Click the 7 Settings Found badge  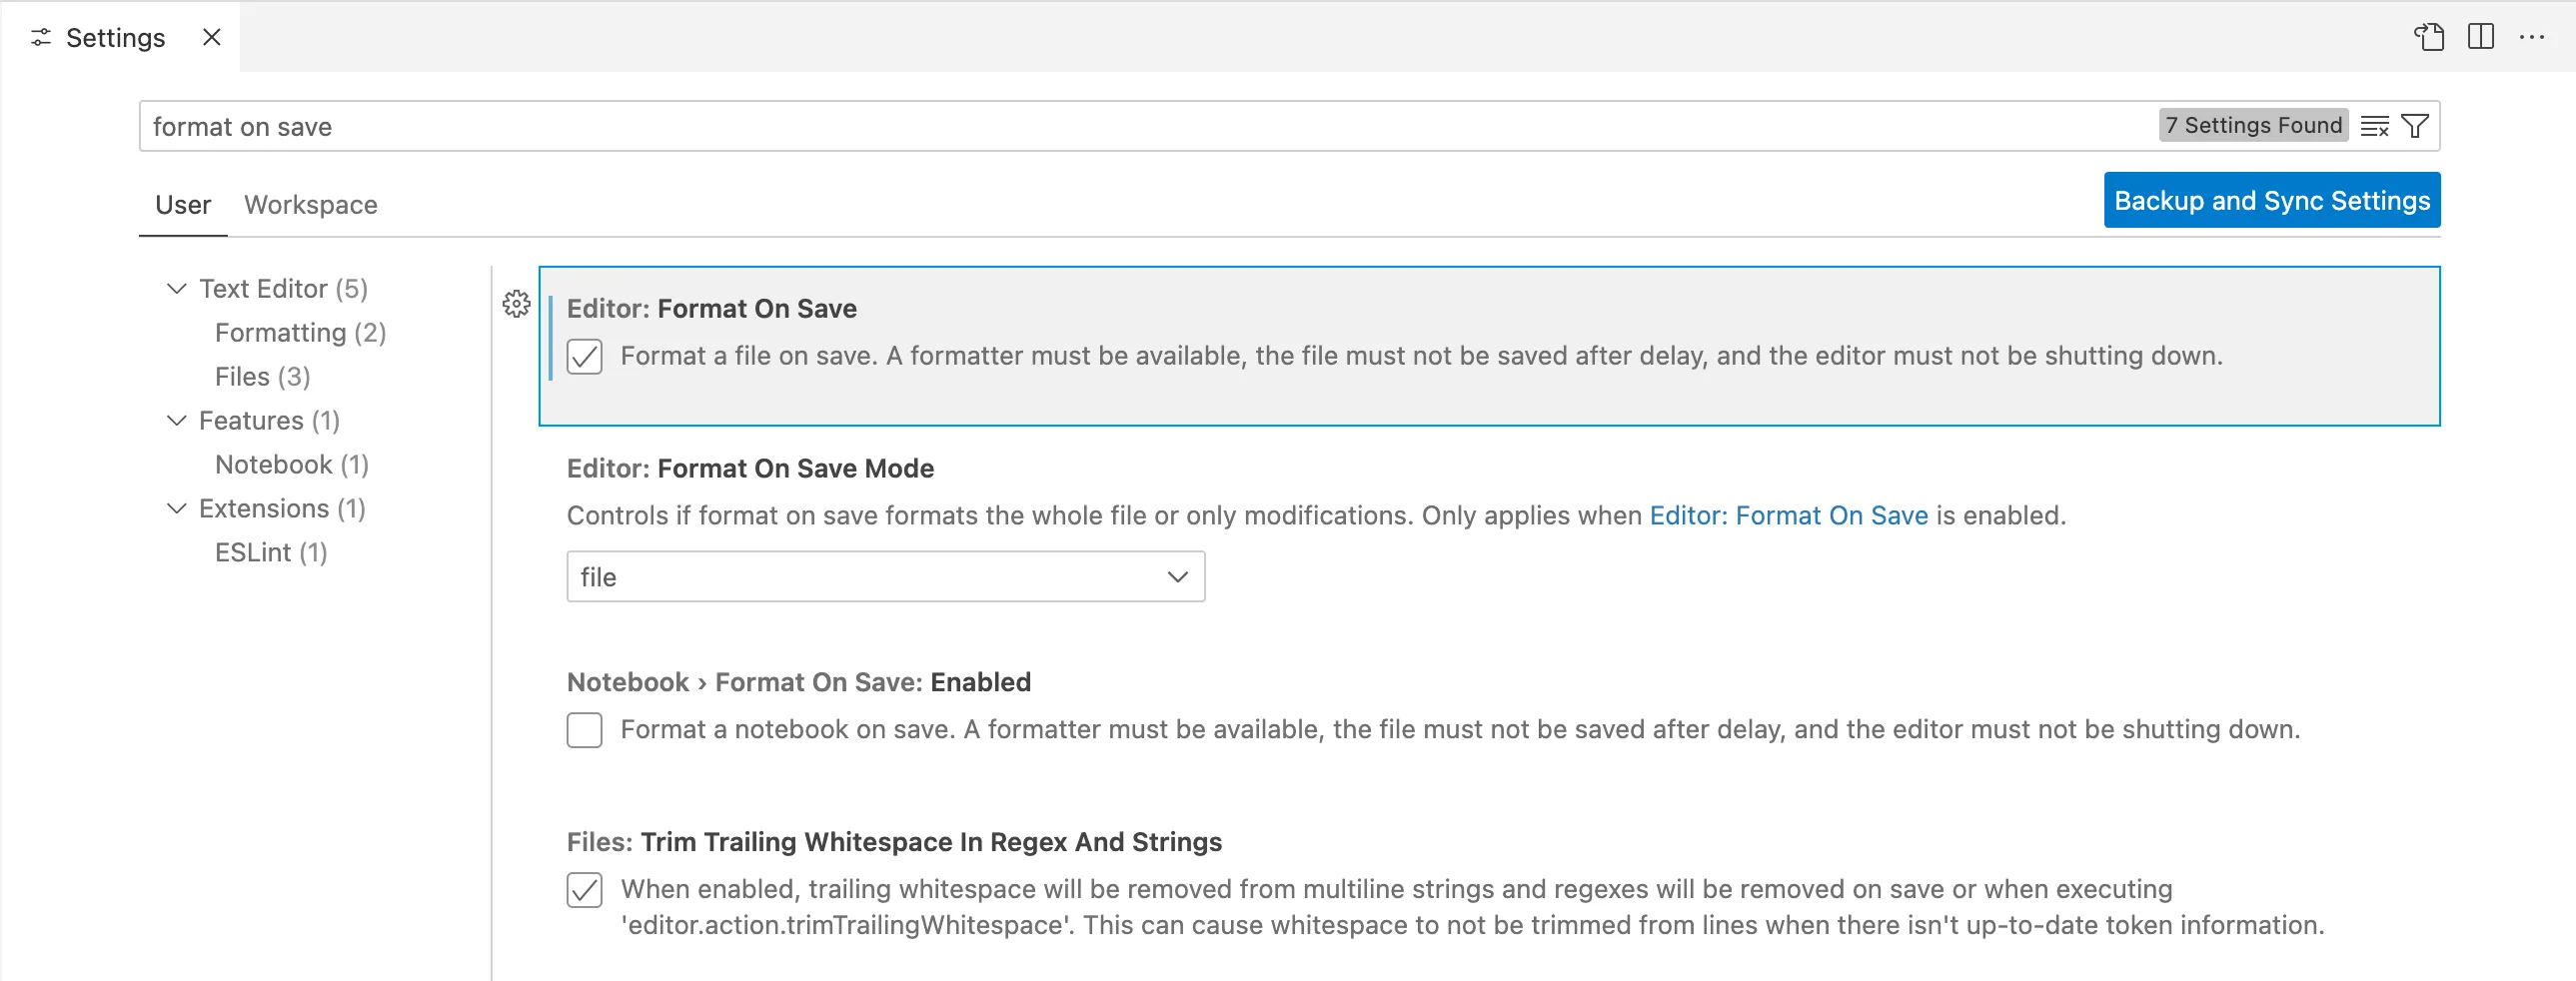click(2253, 126)
